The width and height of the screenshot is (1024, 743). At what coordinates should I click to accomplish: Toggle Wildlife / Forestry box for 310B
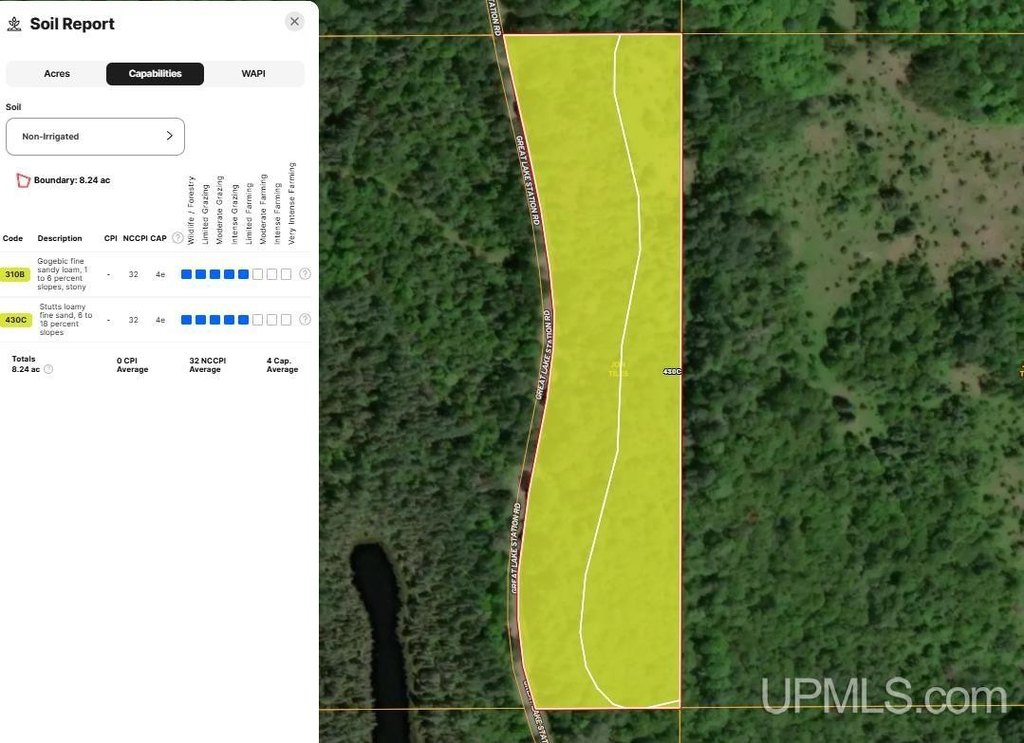pyautogui.click(x=186, y=274)
